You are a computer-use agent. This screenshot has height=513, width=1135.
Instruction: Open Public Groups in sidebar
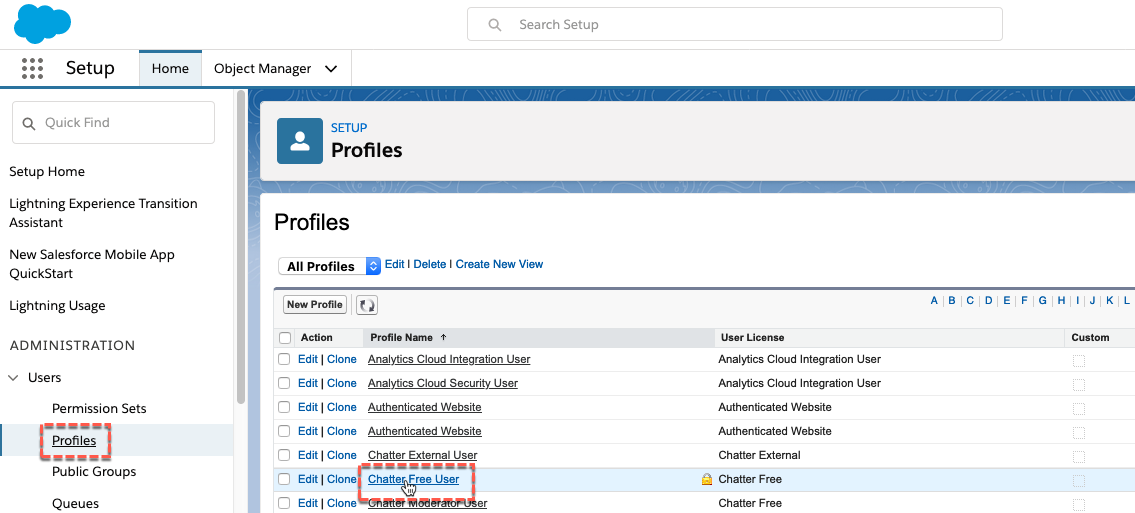click(94, 472)
